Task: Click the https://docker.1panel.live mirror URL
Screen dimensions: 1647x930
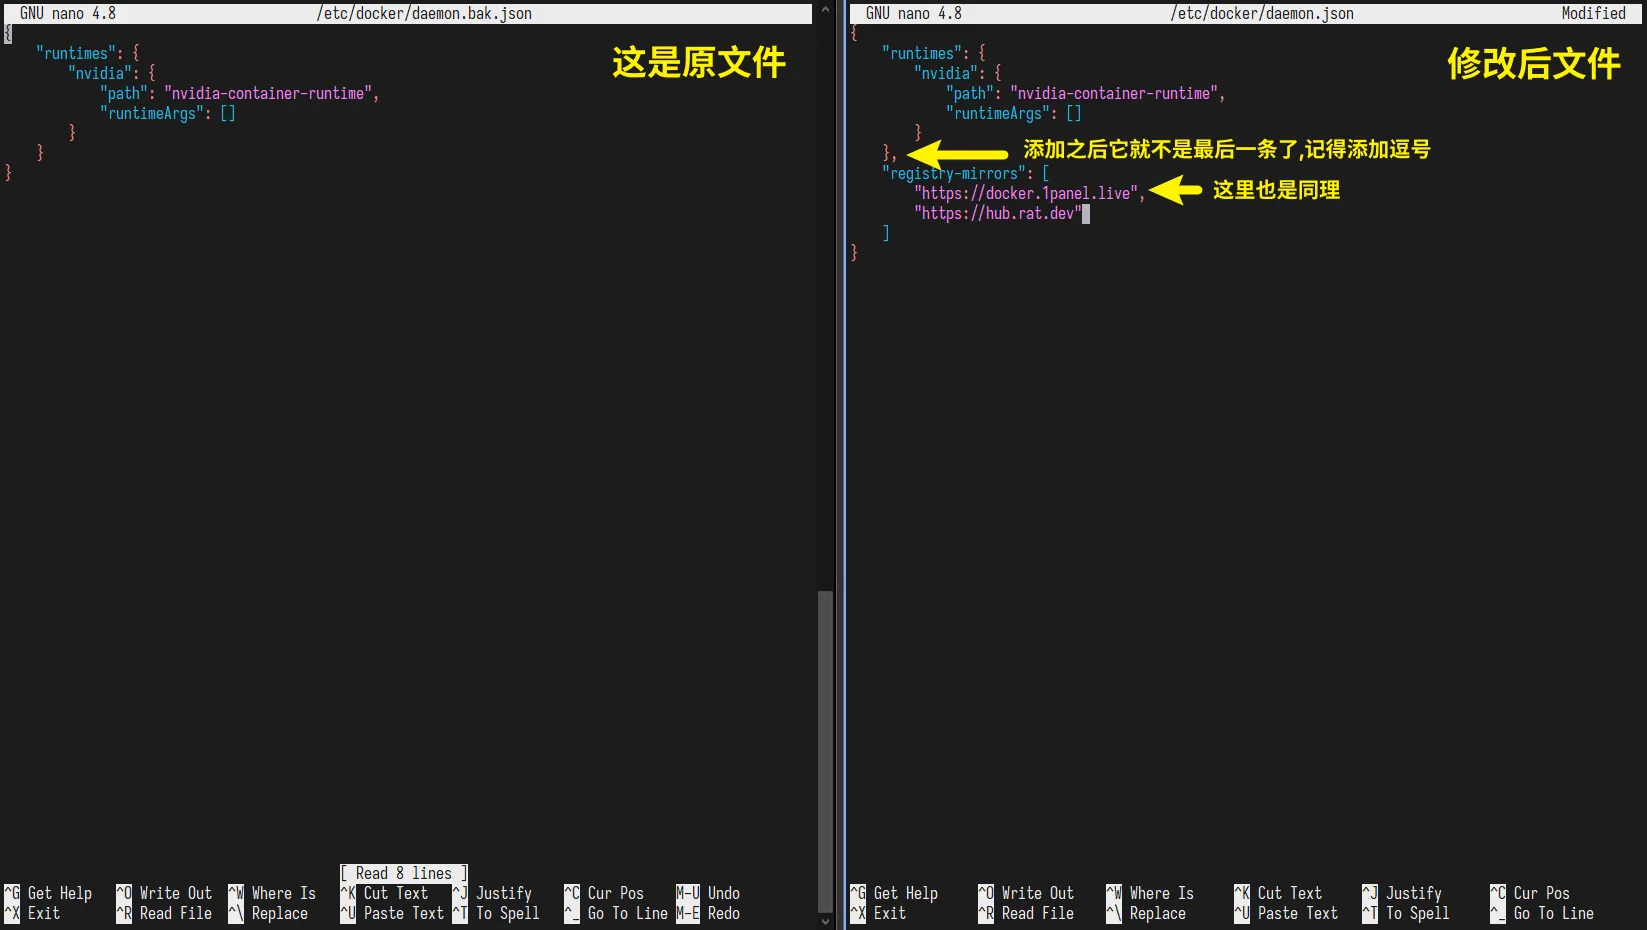Action: [1026, 193]
